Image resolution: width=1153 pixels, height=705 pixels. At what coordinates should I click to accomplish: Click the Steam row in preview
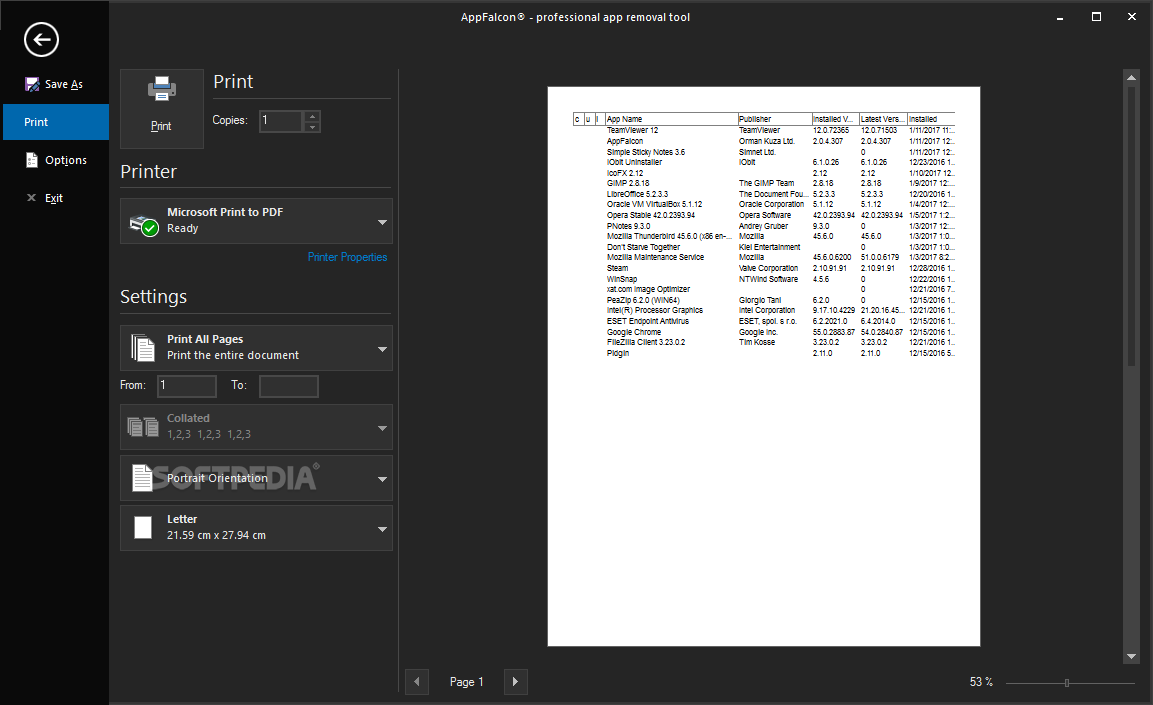pos(765,268)
